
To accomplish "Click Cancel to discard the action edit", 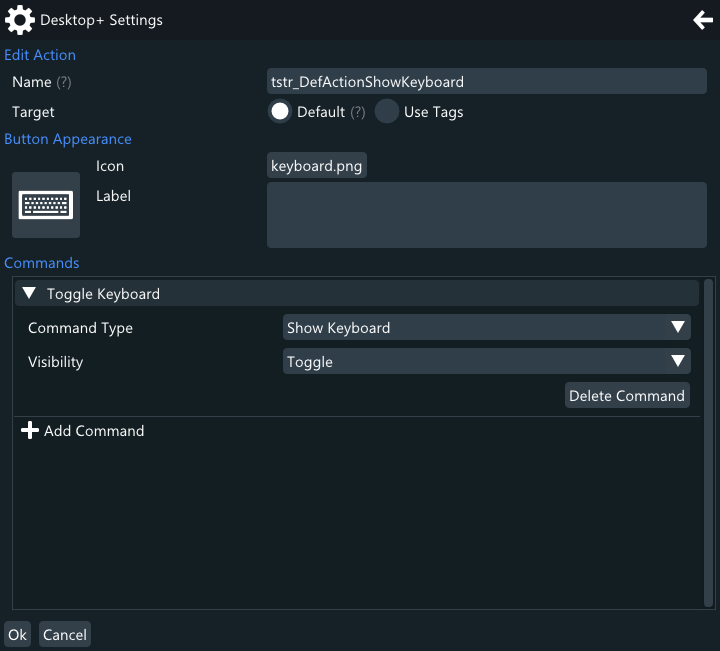I will click(x=65, y=635).
